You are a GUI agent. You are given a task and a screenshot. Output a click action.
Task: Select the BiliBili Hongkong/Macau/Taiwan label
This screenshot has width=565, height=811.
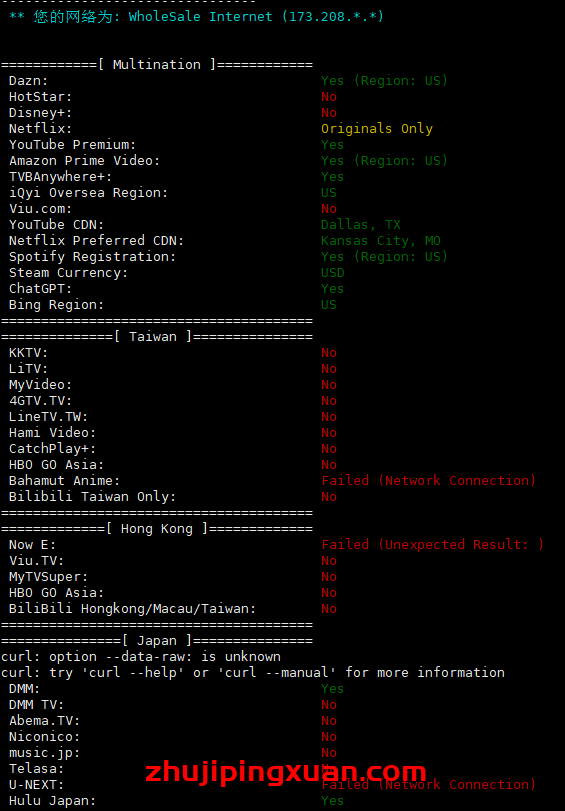[x=132, y=609]
